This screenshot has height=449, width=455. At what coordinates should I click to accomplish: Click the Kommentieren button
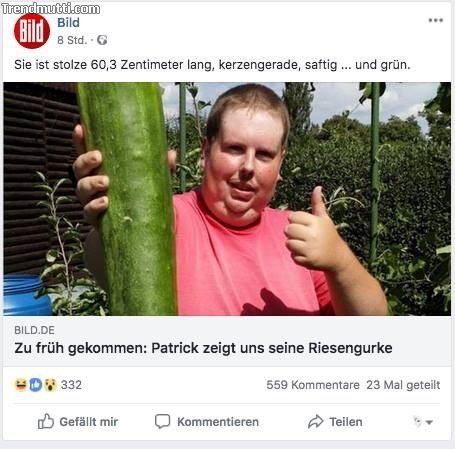[x=207, y=422]
